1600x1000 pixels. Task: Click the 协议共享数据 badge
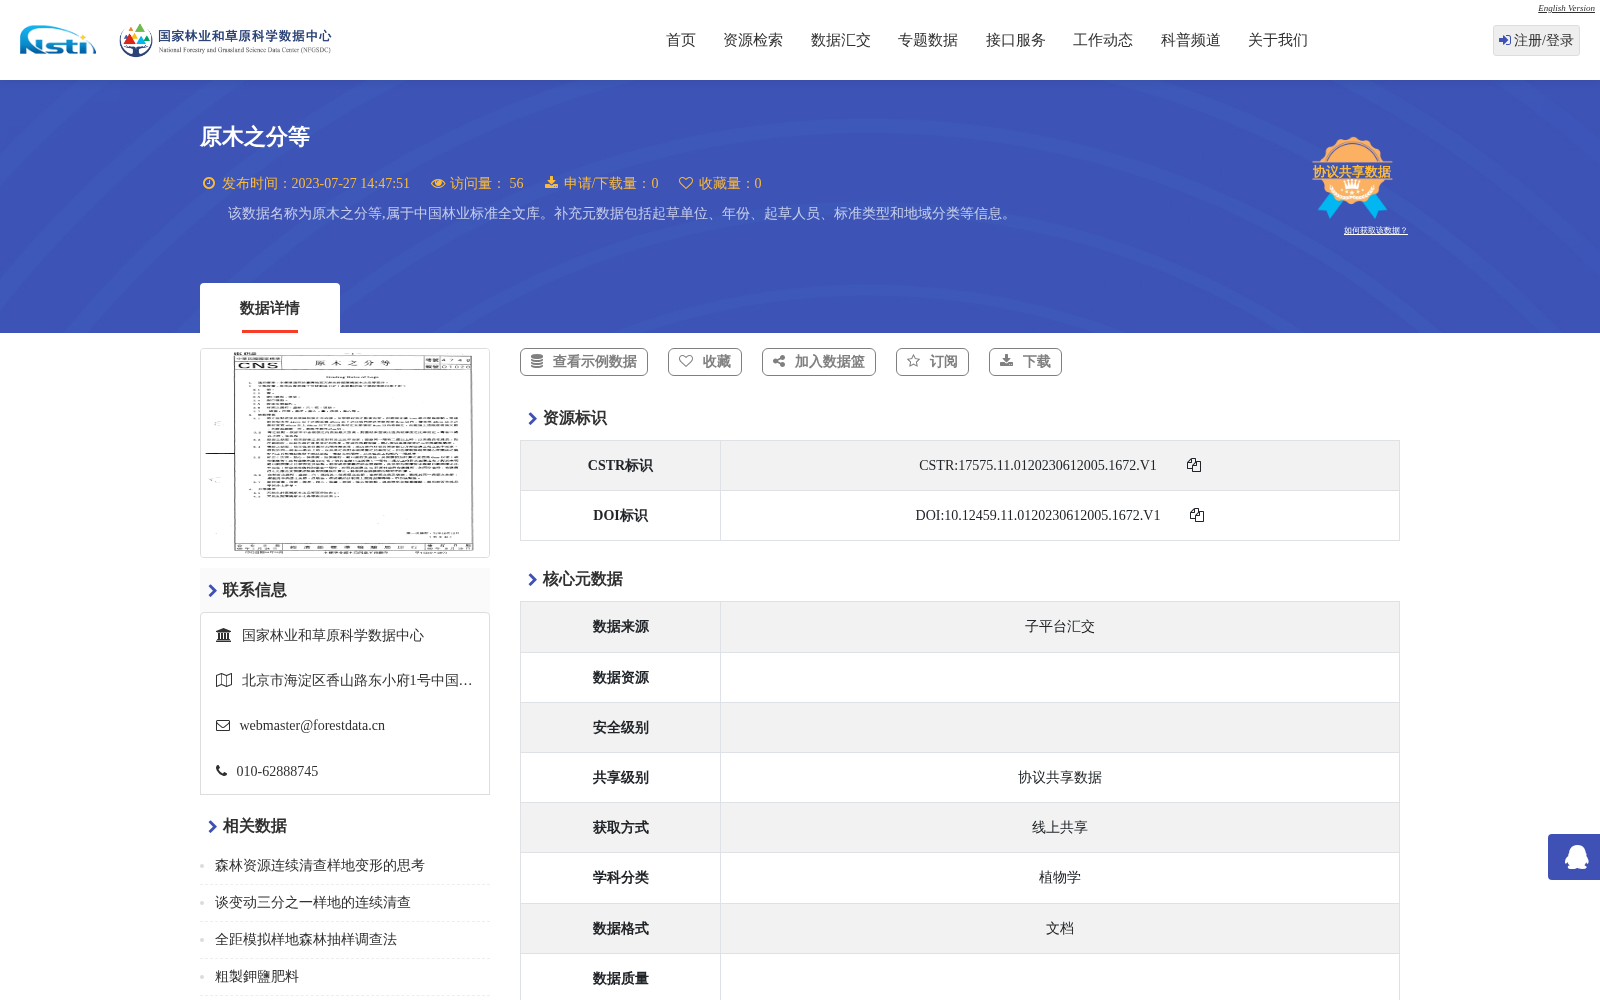[1352, 177]
